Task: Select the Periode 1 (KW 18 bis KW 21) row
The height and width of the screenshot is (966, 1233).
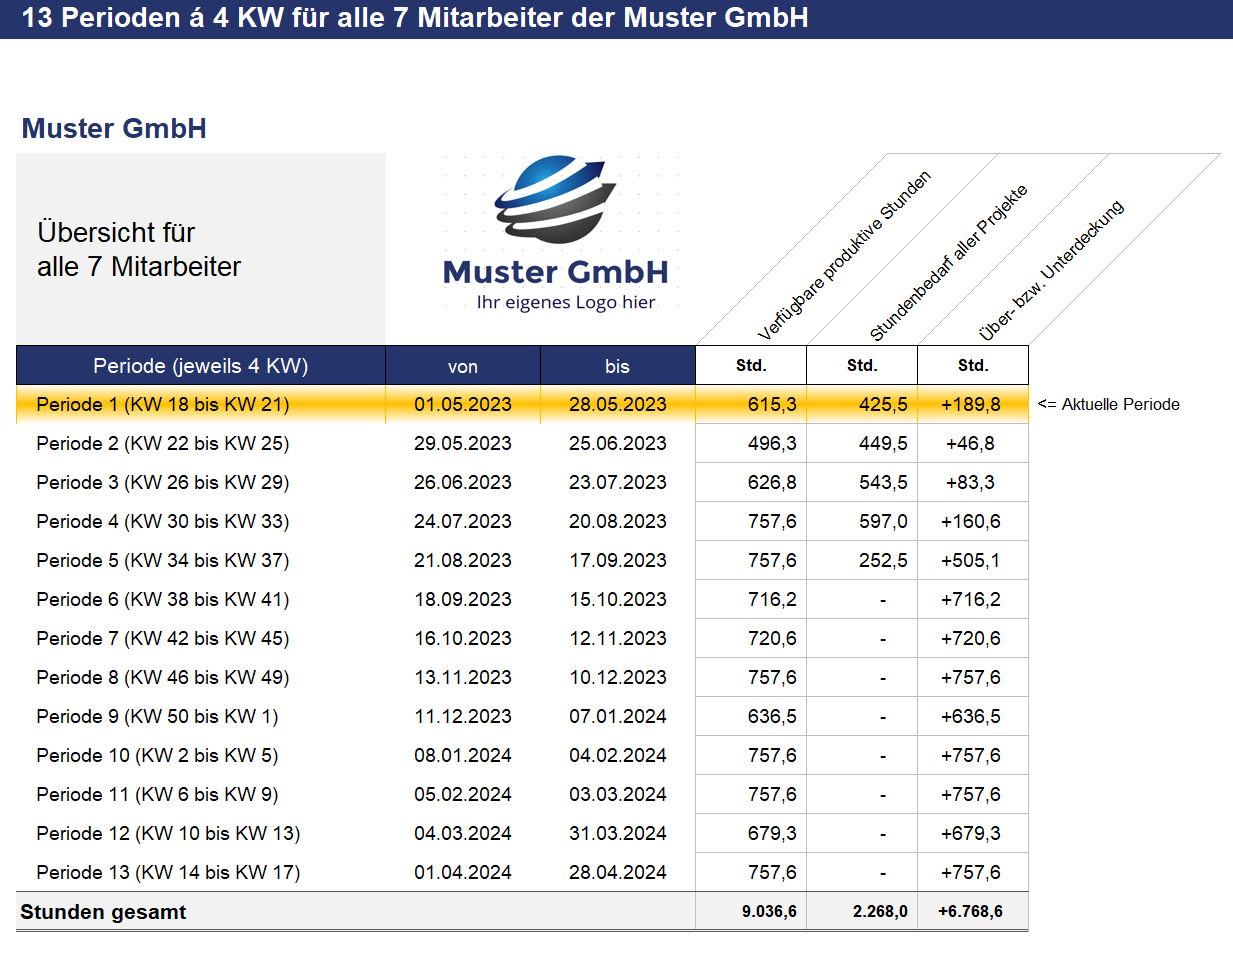Action: point(522,404)
